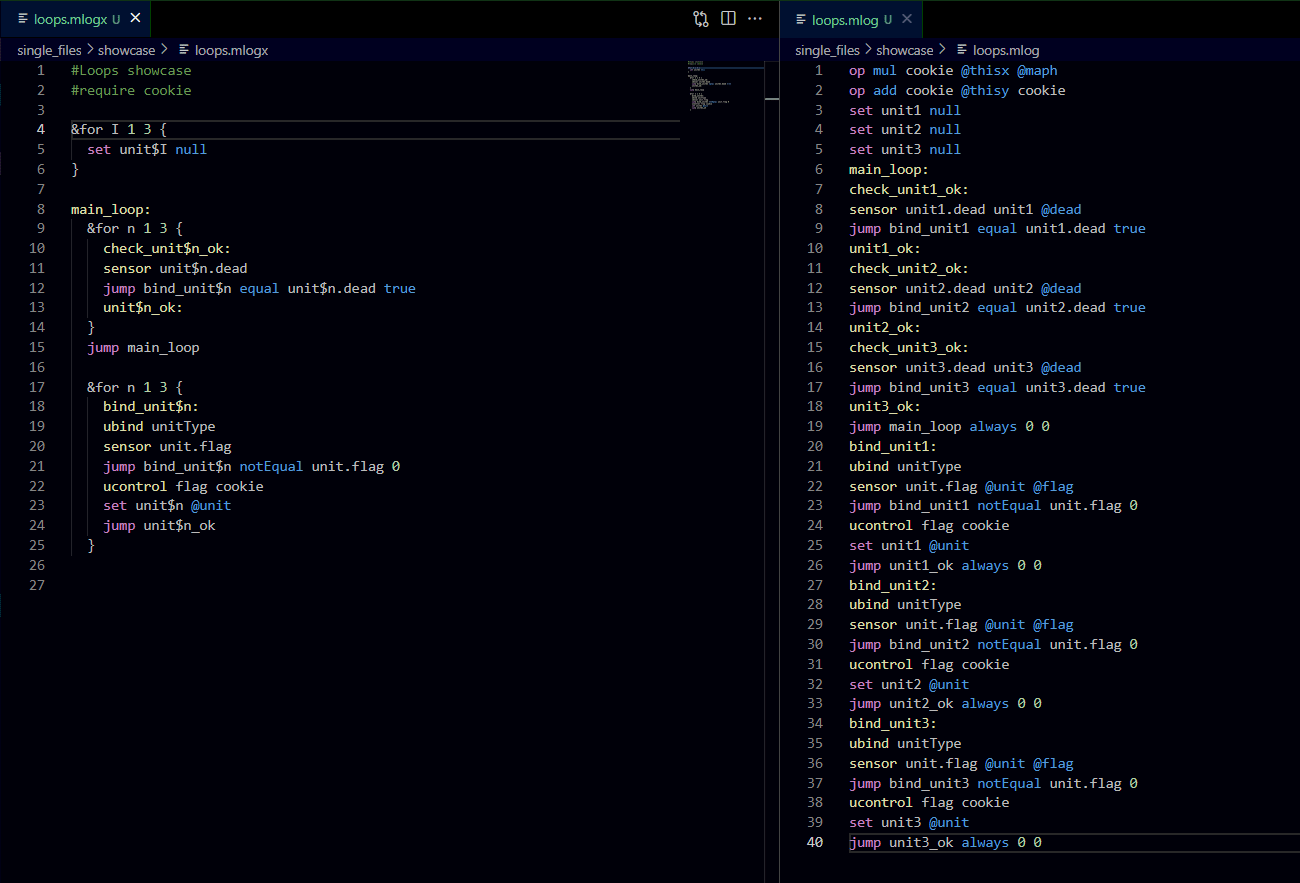Click 'main_loop:' label in loops.mlogx
Screen dimensions: 1300x883
pos(111,209)
